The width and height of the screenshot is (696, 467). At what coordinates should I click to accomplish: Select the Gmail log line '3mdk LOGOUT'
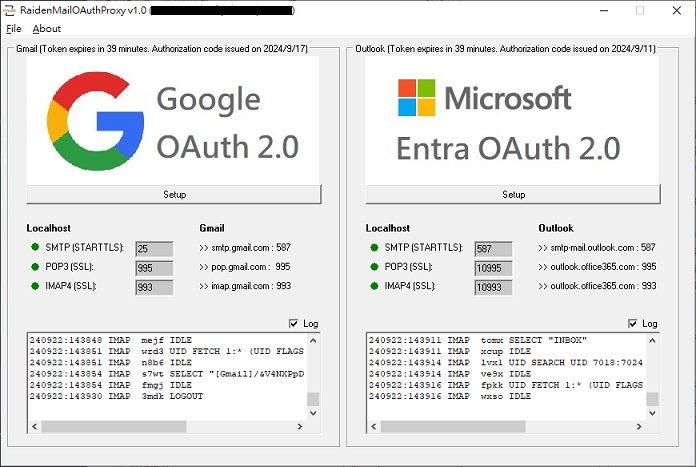click(116, 396)
